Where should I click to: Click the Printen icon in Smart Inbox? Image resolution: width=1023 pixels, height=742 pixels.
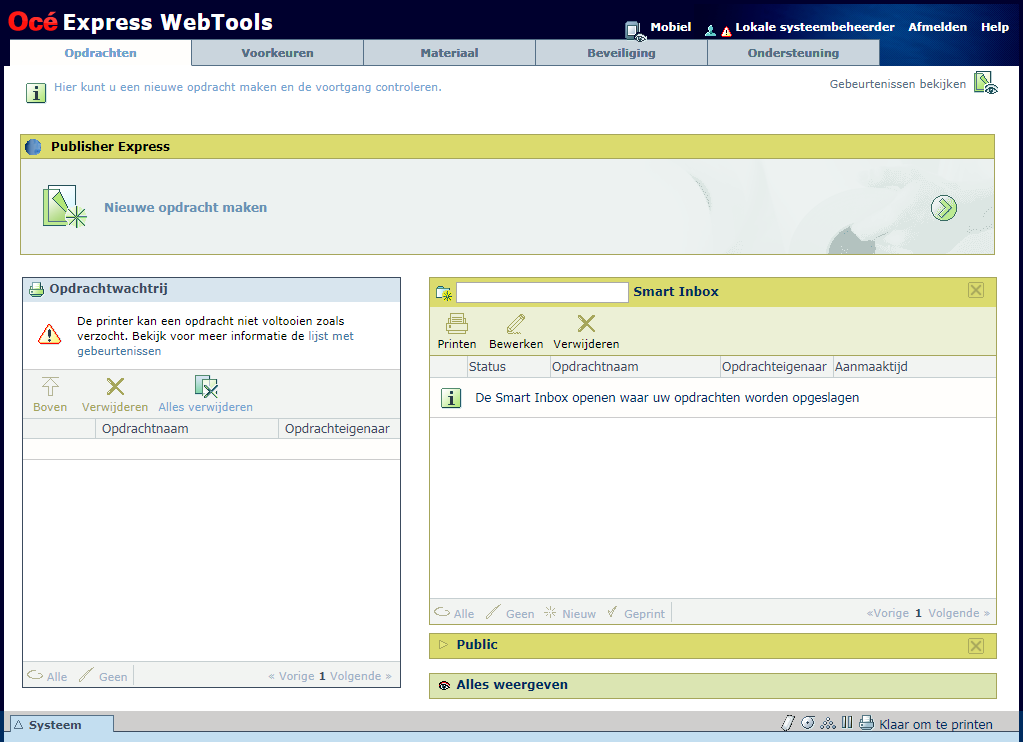pyautogui.click(x=457, y=324)
